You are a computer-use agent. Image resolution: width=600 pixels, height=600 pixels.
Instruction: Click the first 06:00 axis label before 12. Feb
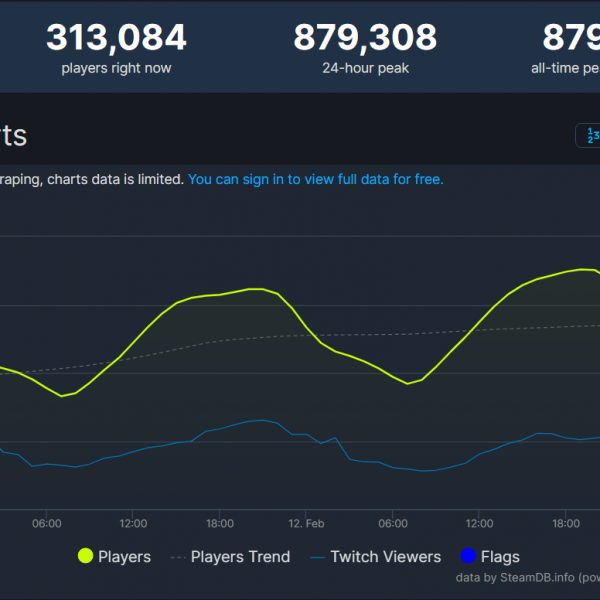point(47,523)
